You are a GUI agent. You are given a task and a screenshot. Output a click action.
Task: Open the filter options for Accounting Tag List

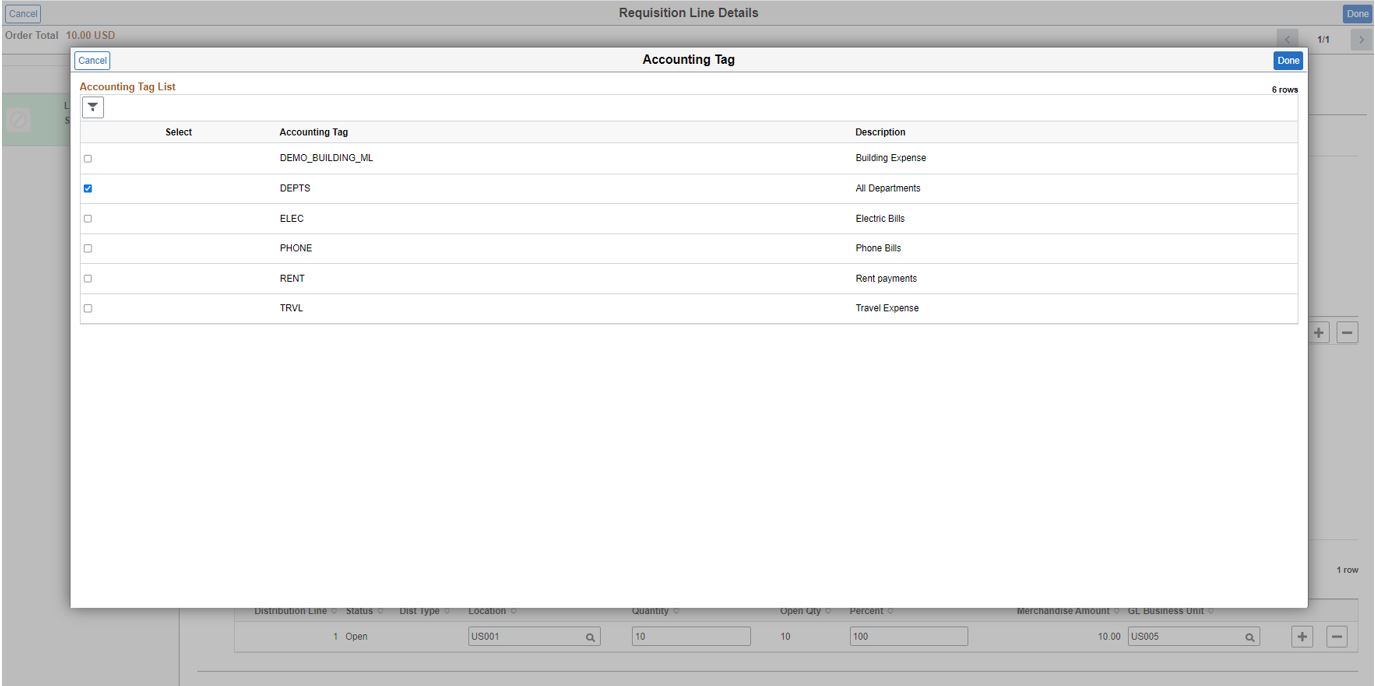pos(91,109)
